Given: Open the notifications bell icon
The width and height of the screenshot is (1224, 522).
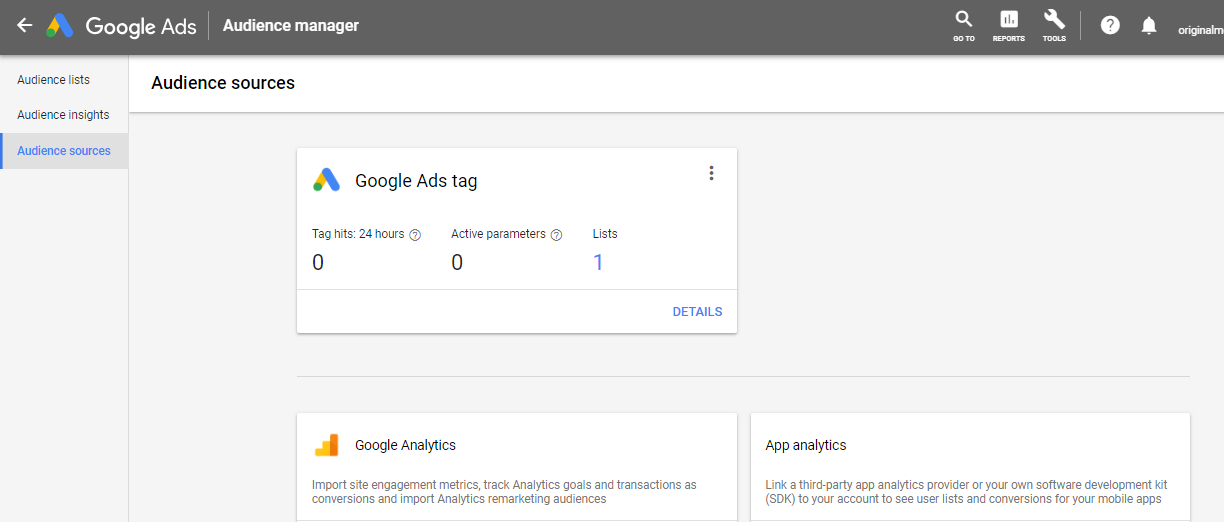Looking at the screenshot, I should [x=1149, y=26].
